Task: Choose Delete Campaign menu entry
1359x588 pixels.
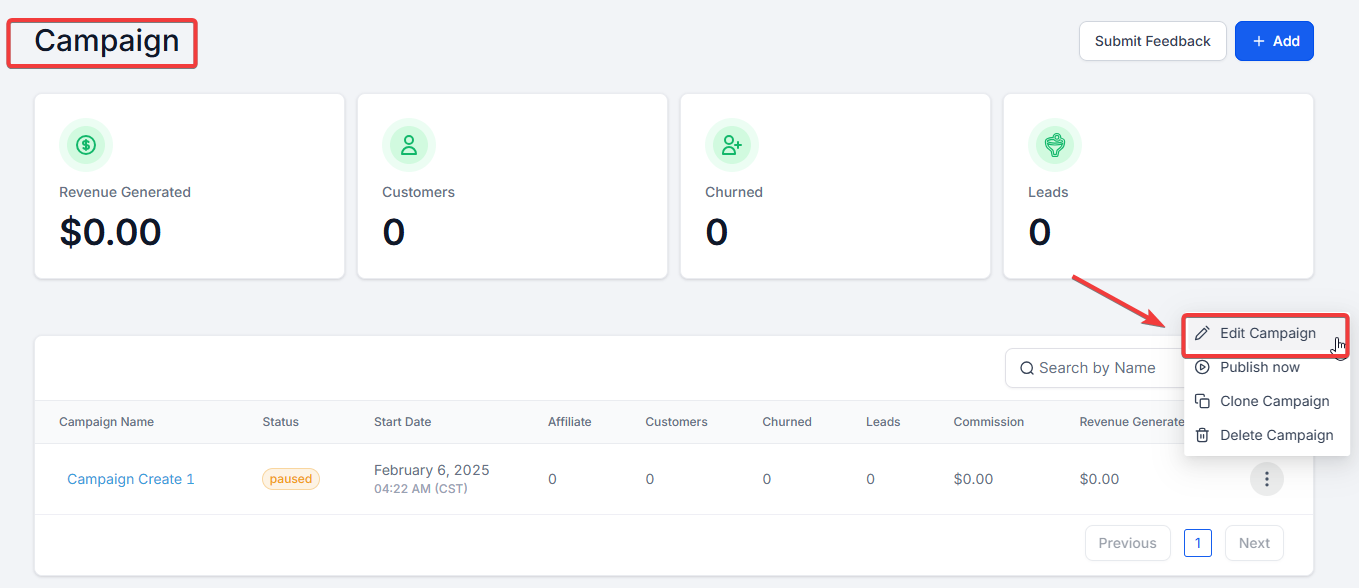Action: [x=1276, y=435]
